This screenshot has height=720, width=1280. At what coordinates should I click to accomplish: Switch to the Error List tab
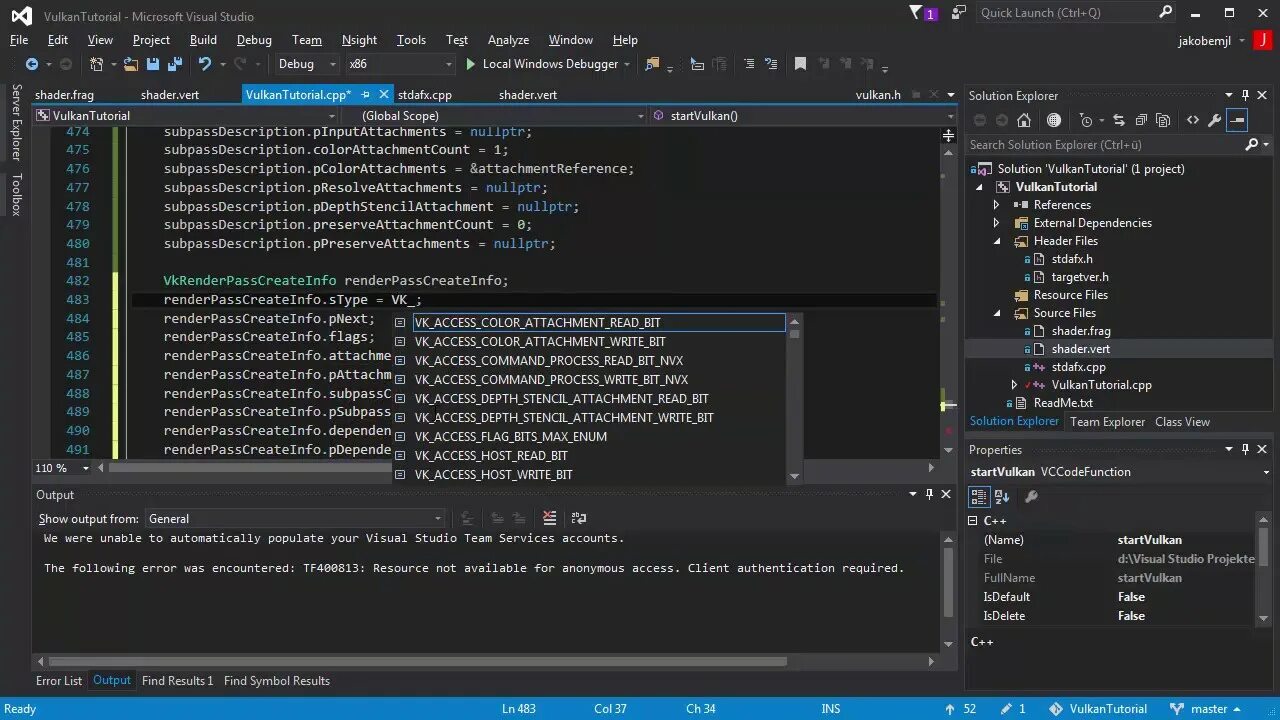pyautogui.click(x=59, y=681)
